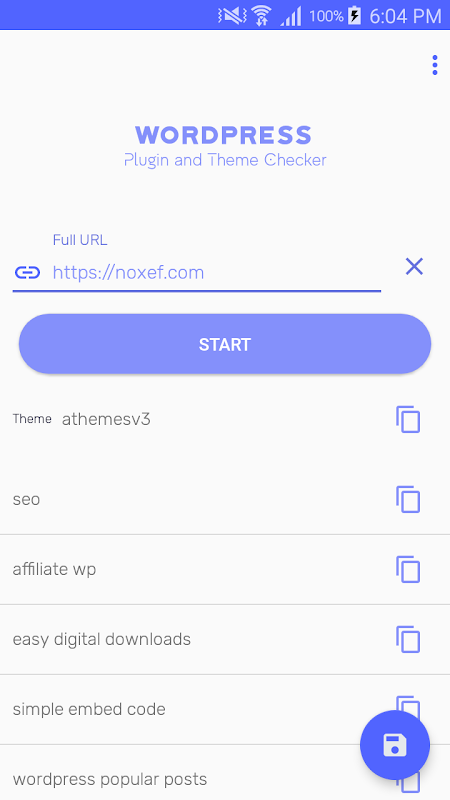Select the seo plugin row
The image size is (450, 800).
pos(225,499)
